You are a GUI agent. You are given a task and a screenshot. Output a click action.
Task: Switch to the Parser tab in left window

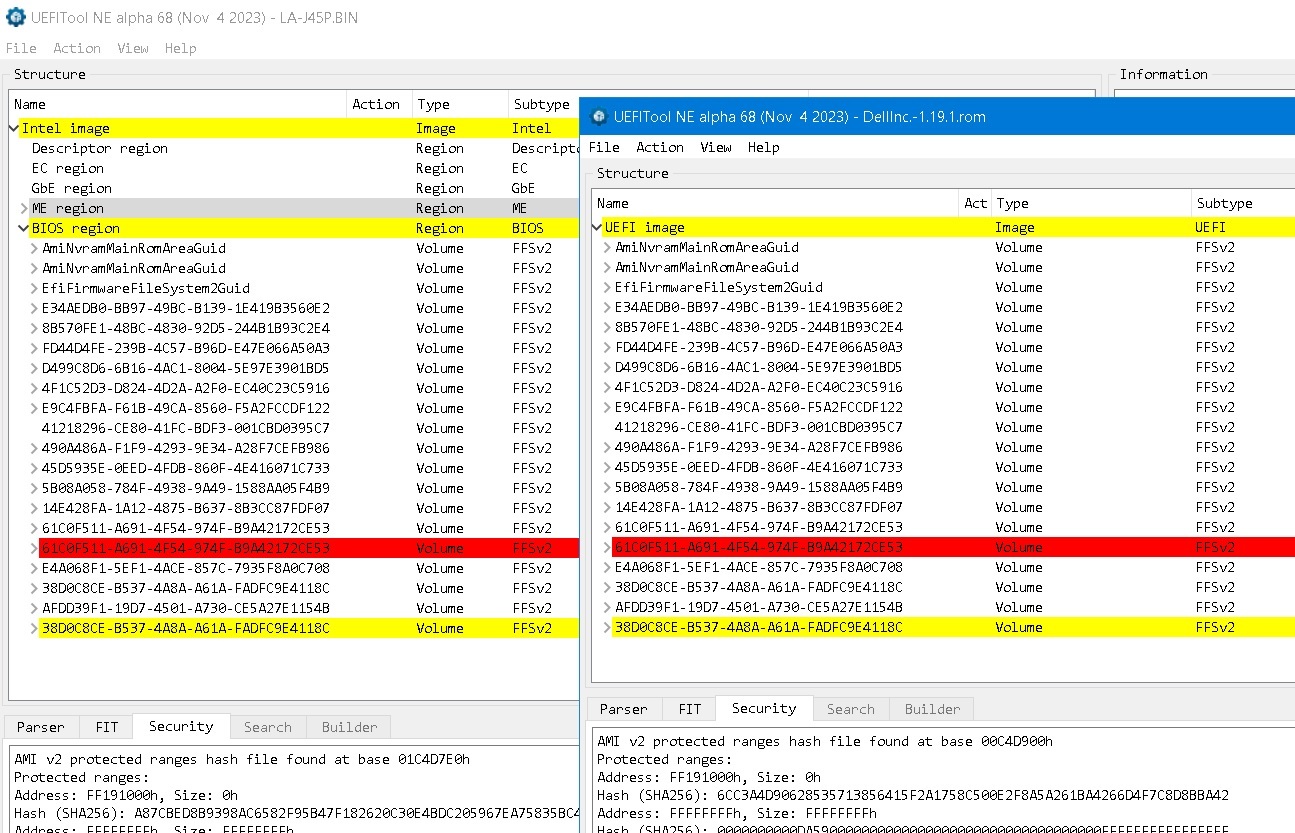pos(40,727)
